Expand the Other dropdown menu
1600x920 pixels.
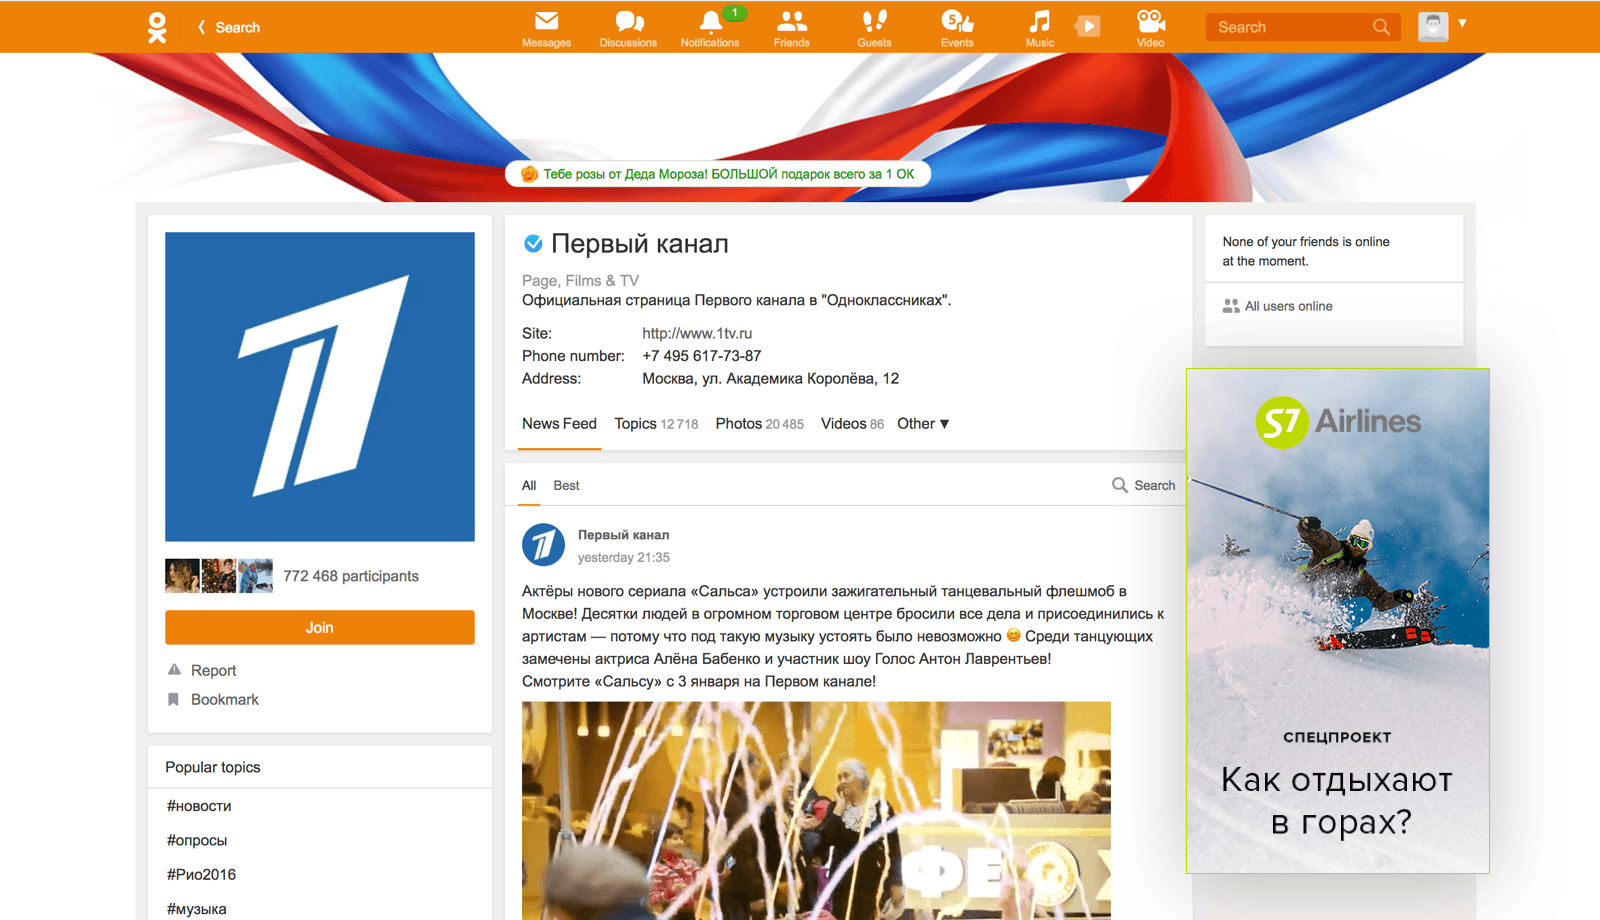(923, 424)
